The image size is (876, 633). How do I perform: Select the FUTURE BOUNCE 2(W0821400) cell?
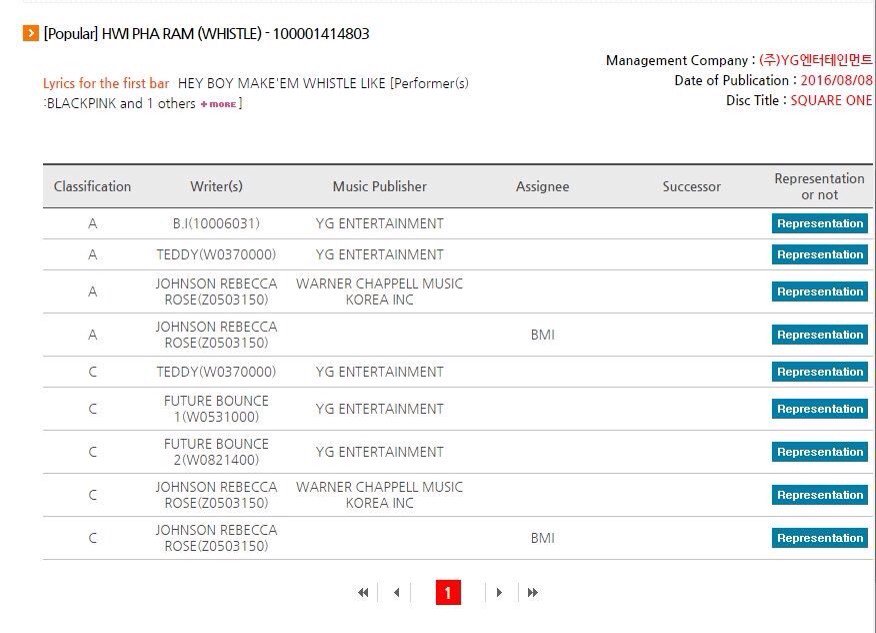click(x=216, y=452)
